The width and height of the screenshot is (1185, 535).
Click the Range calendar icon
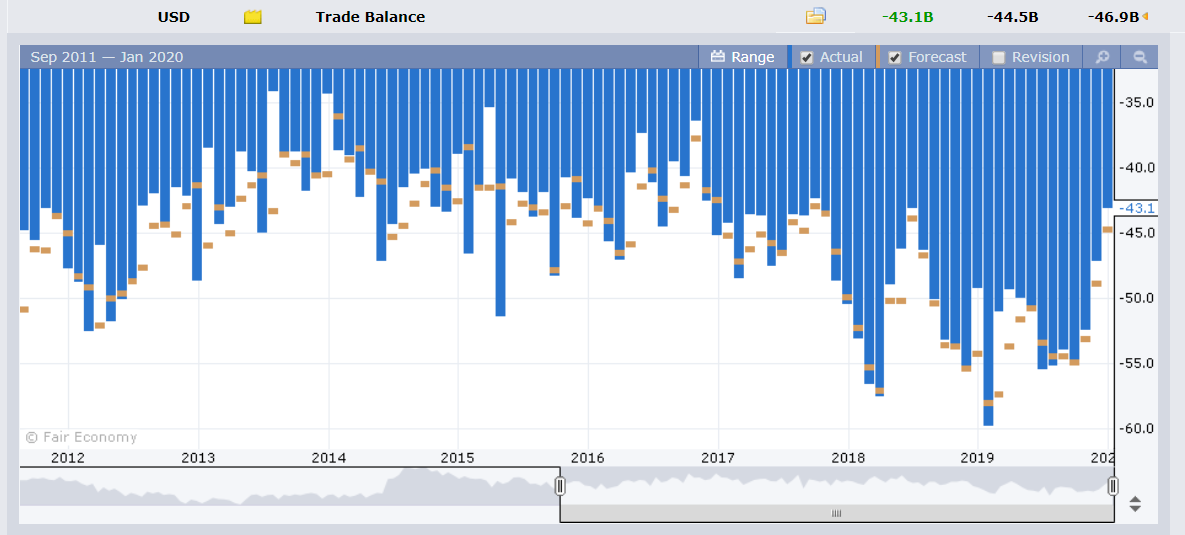[718, 57]
